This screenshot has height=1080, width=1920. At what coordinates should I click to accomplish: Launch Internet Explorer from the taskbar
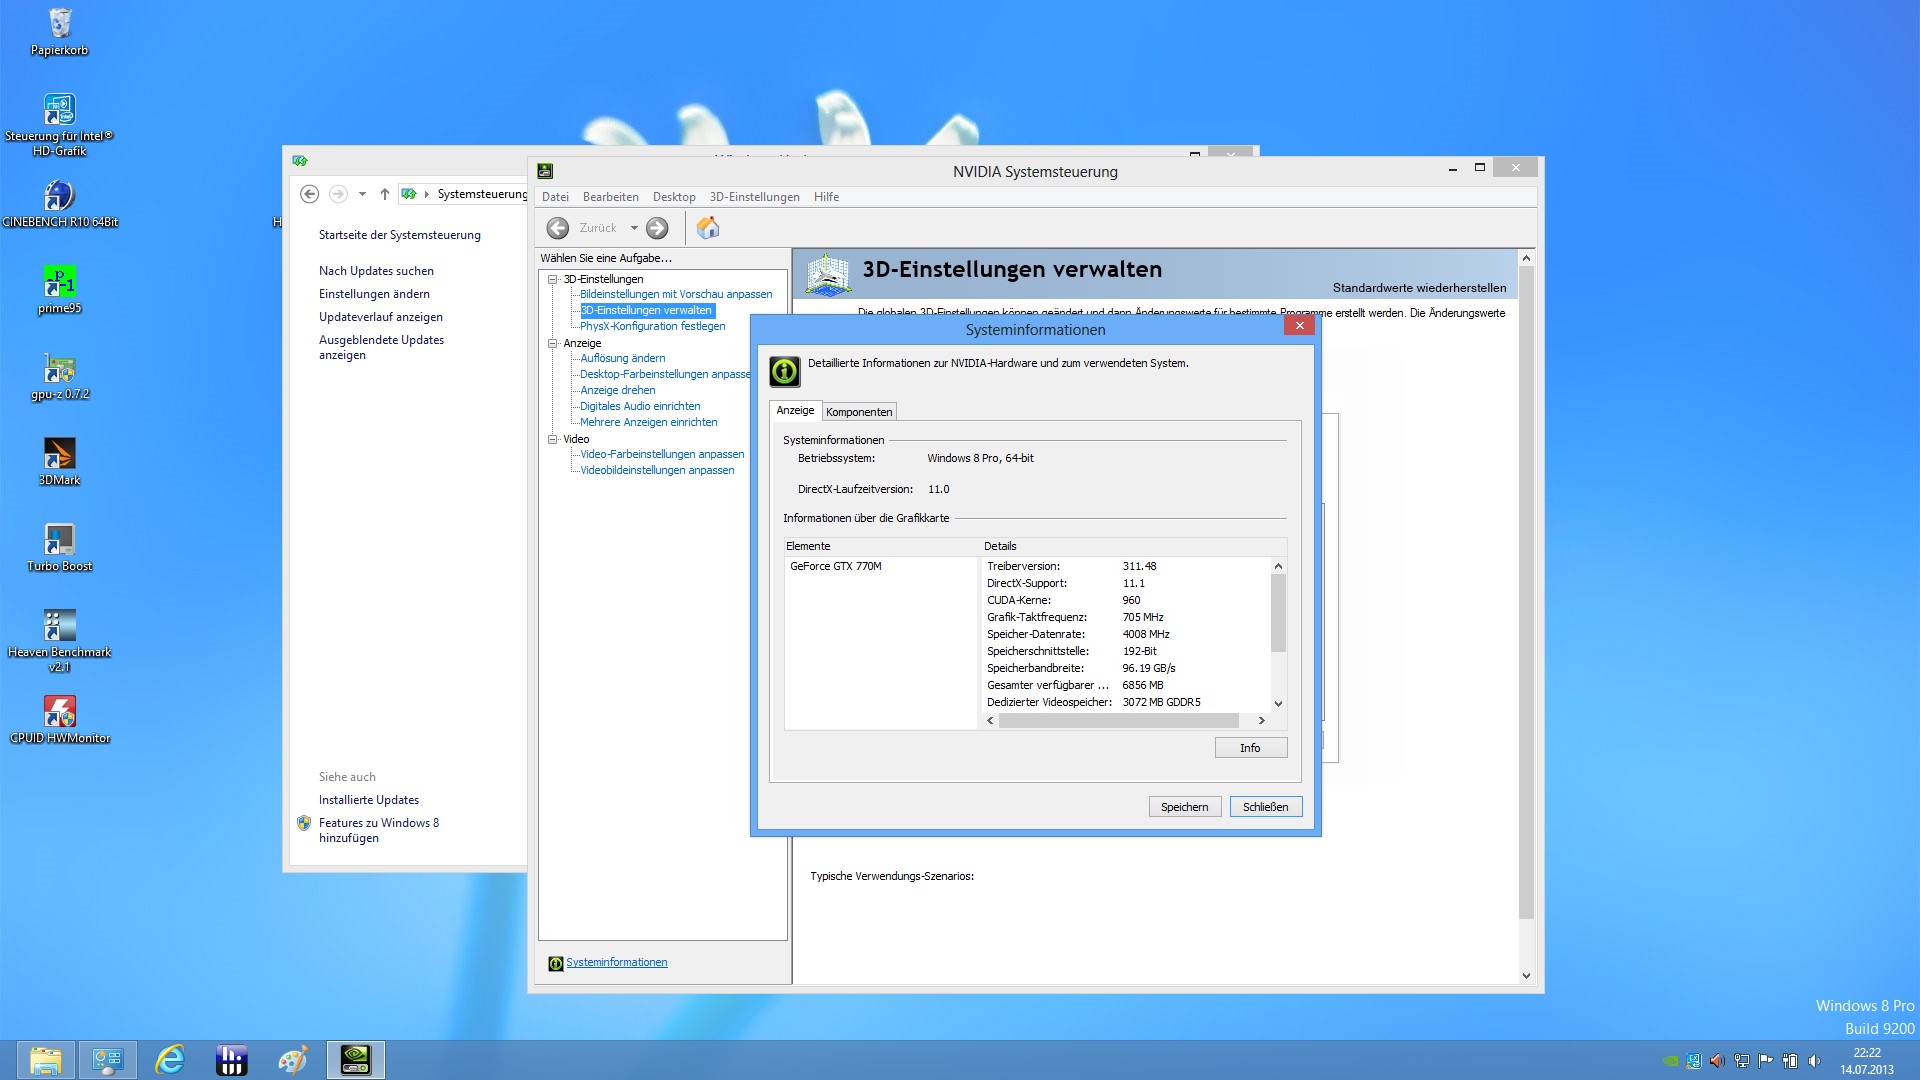pos(170,1060)
